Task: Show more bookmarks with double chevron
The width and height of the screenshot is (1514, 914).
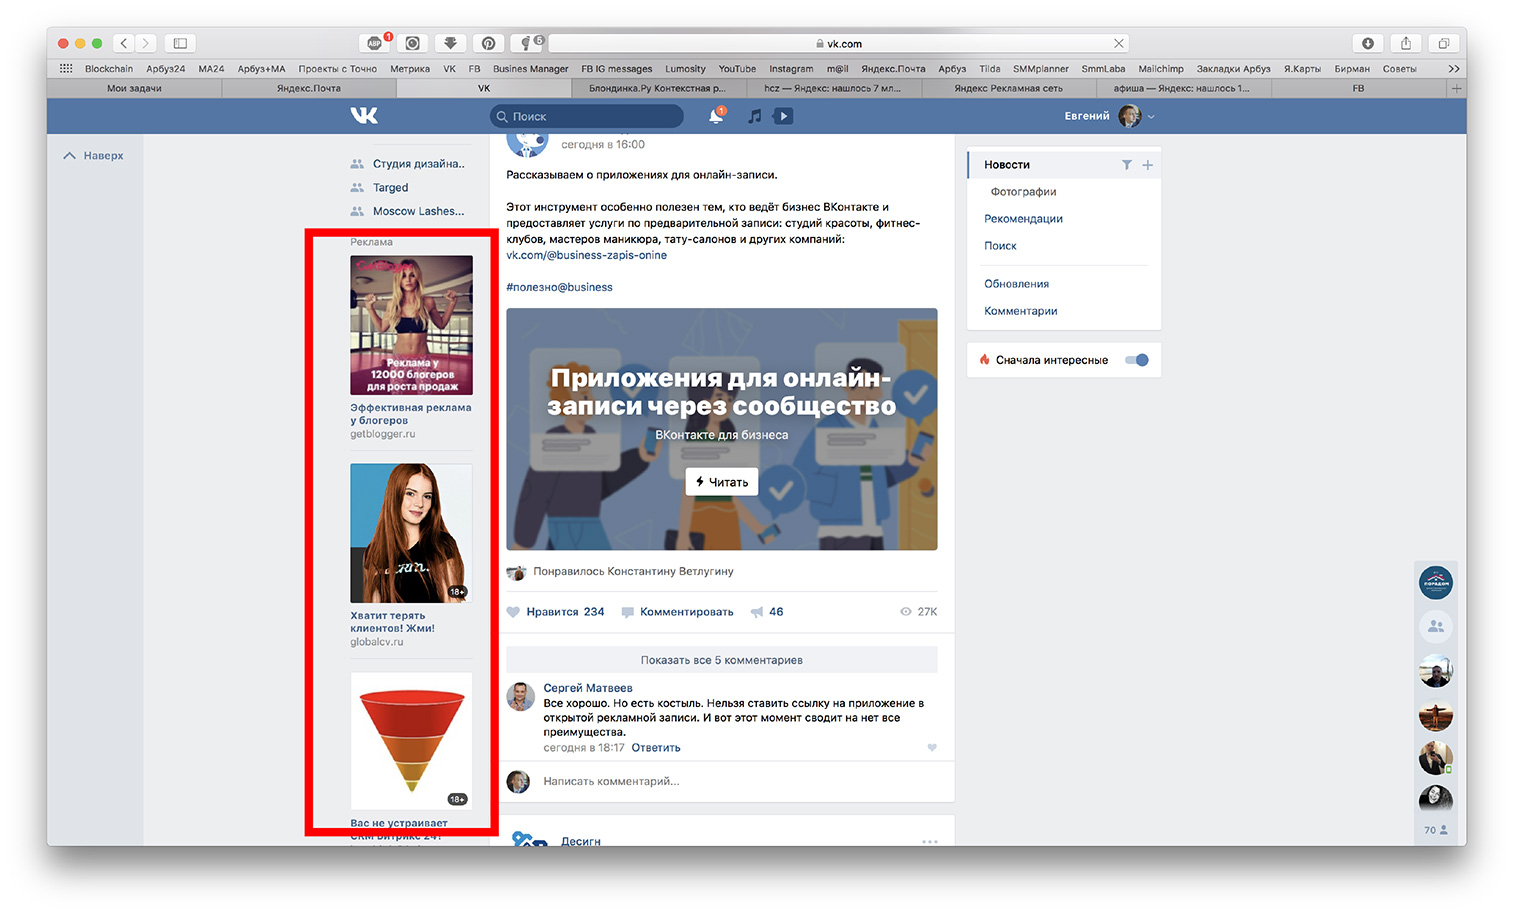Action: [x=1453, y=69]
